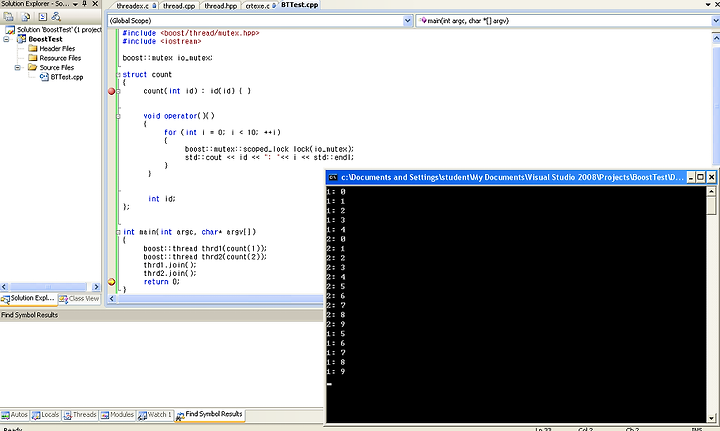
Task: Collapse the main function outline block
Action: 118,232
